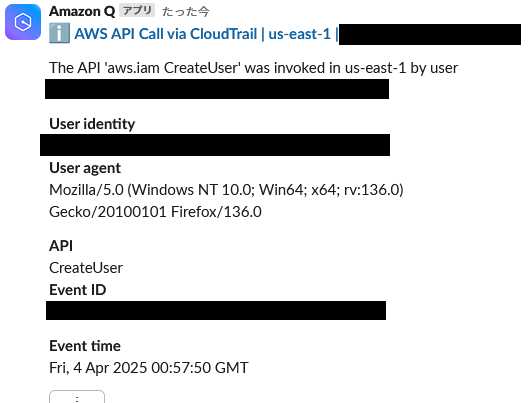This screenshot has width=531, height=403.
Task: Click the blue info emoji icon
Action: [59, 33]
